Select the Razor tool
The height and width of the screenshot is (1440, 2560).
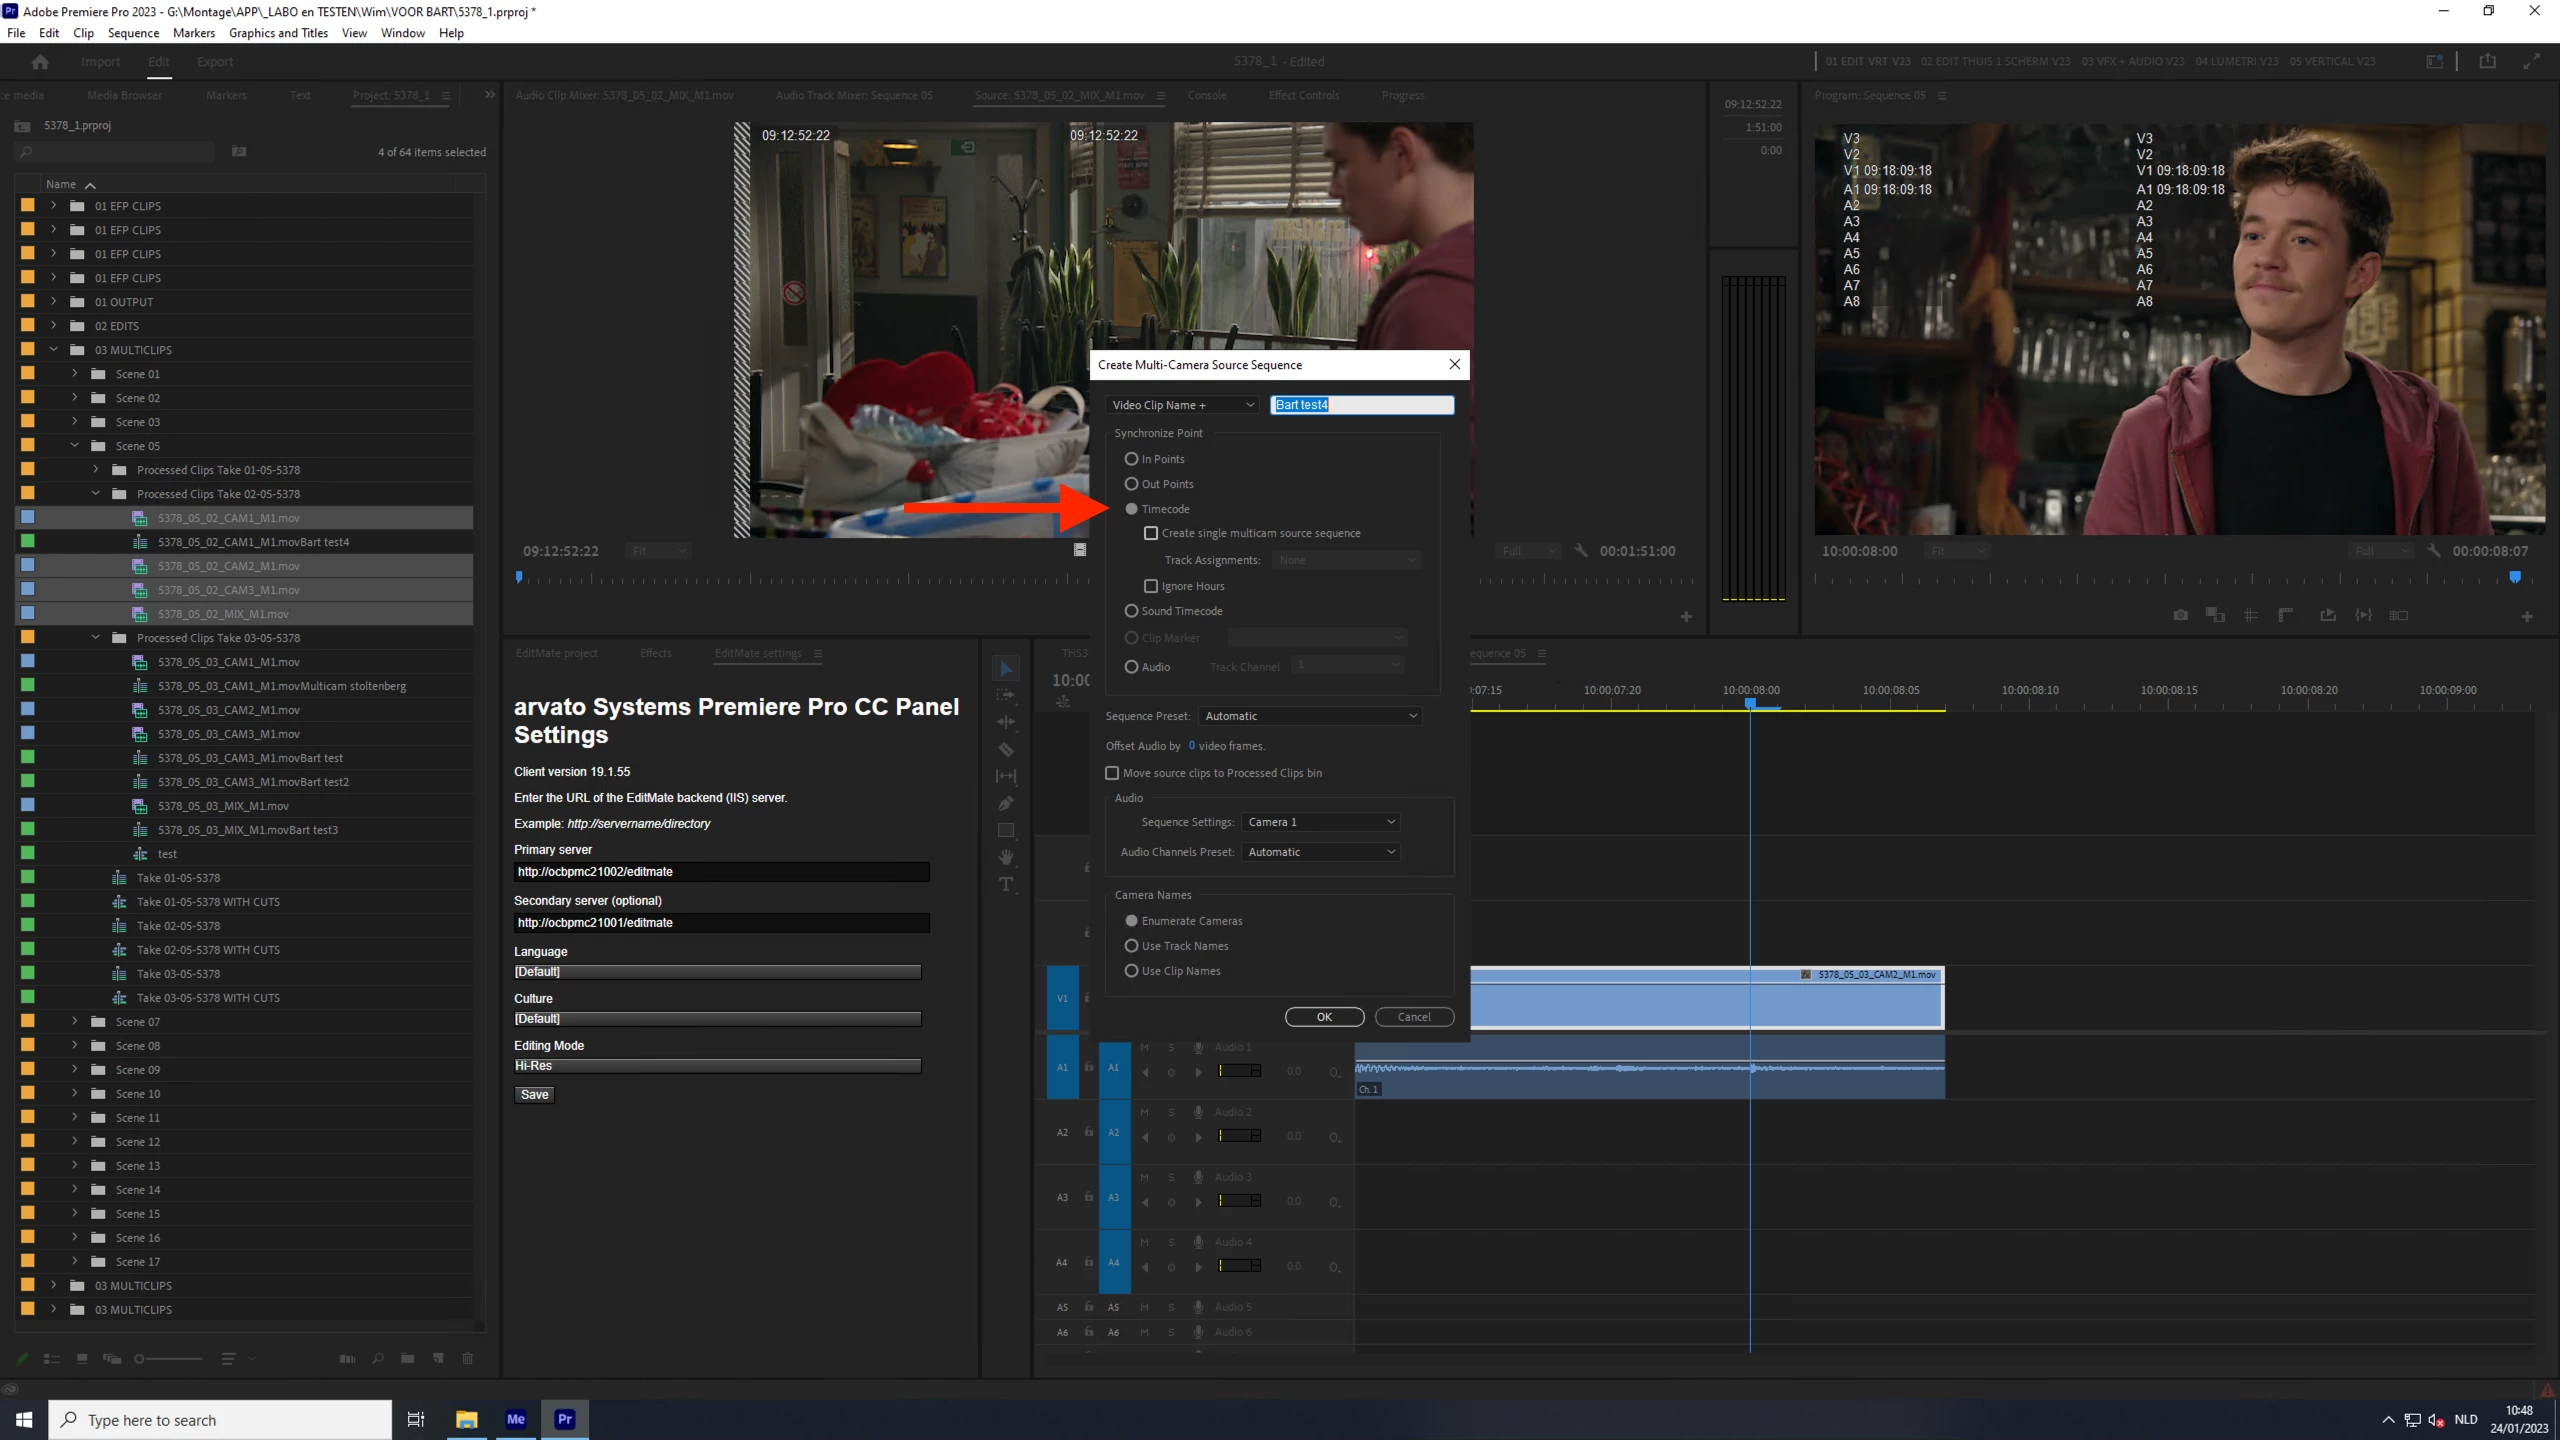tap(1006, 749)
